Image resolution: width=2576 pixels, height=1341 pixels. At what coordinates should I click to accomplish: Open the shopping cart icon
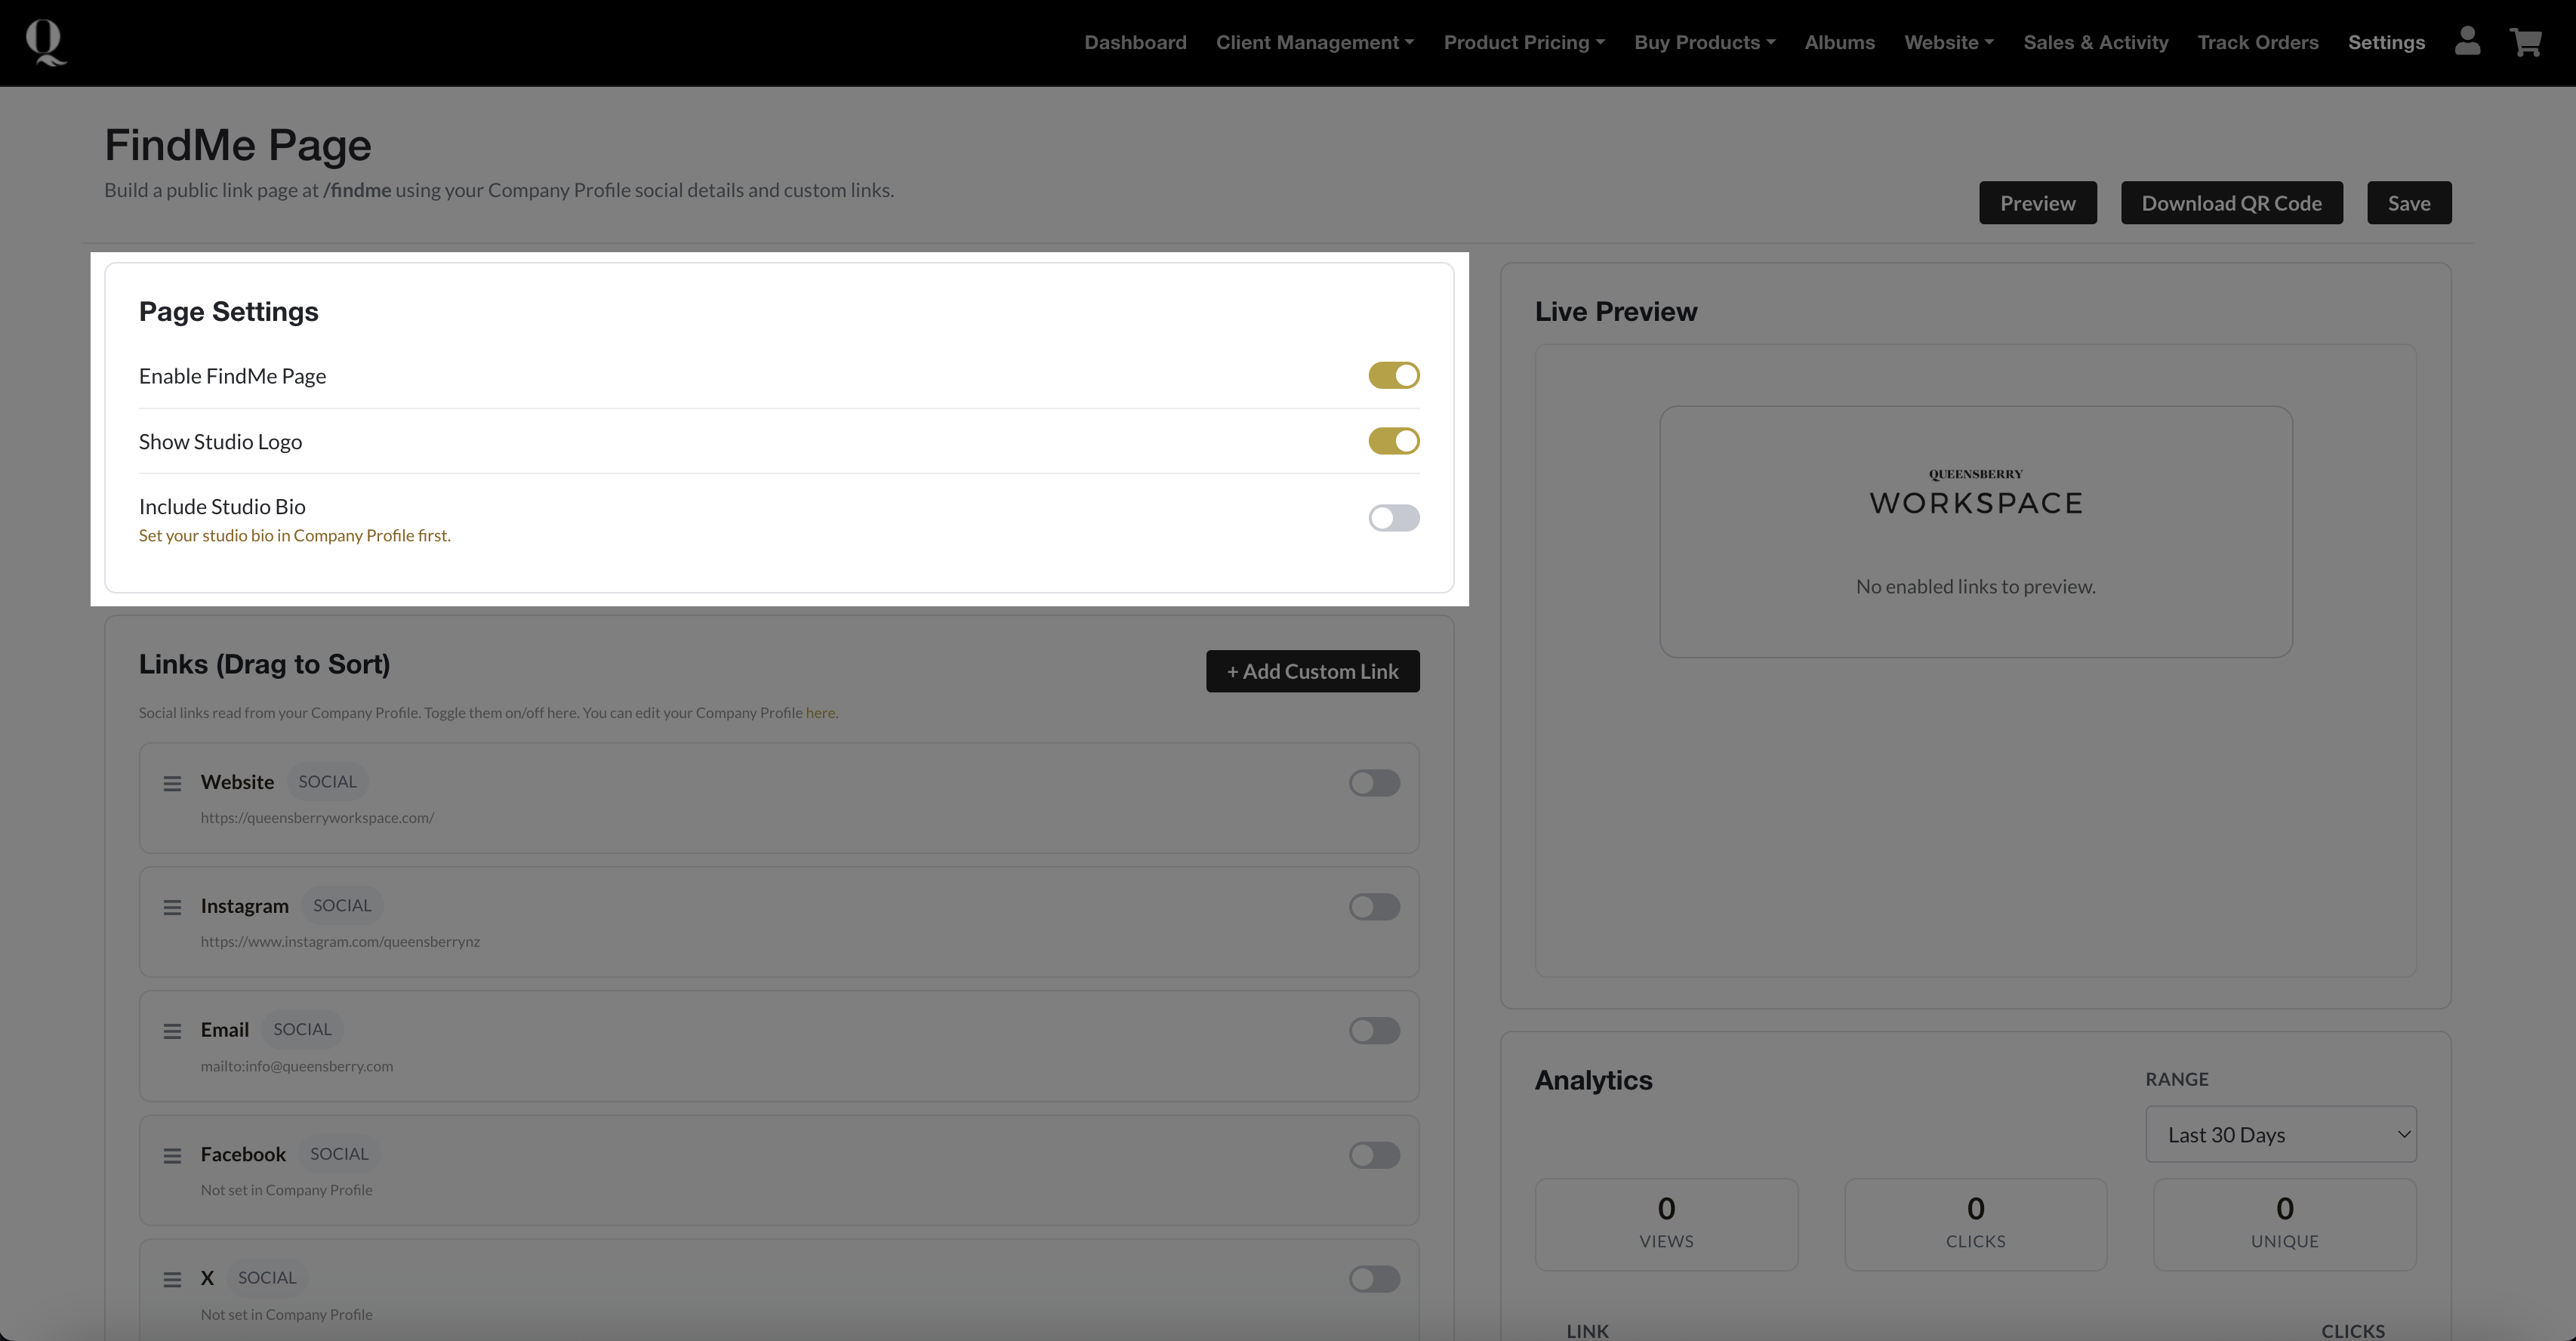(x=2525, y=42)
